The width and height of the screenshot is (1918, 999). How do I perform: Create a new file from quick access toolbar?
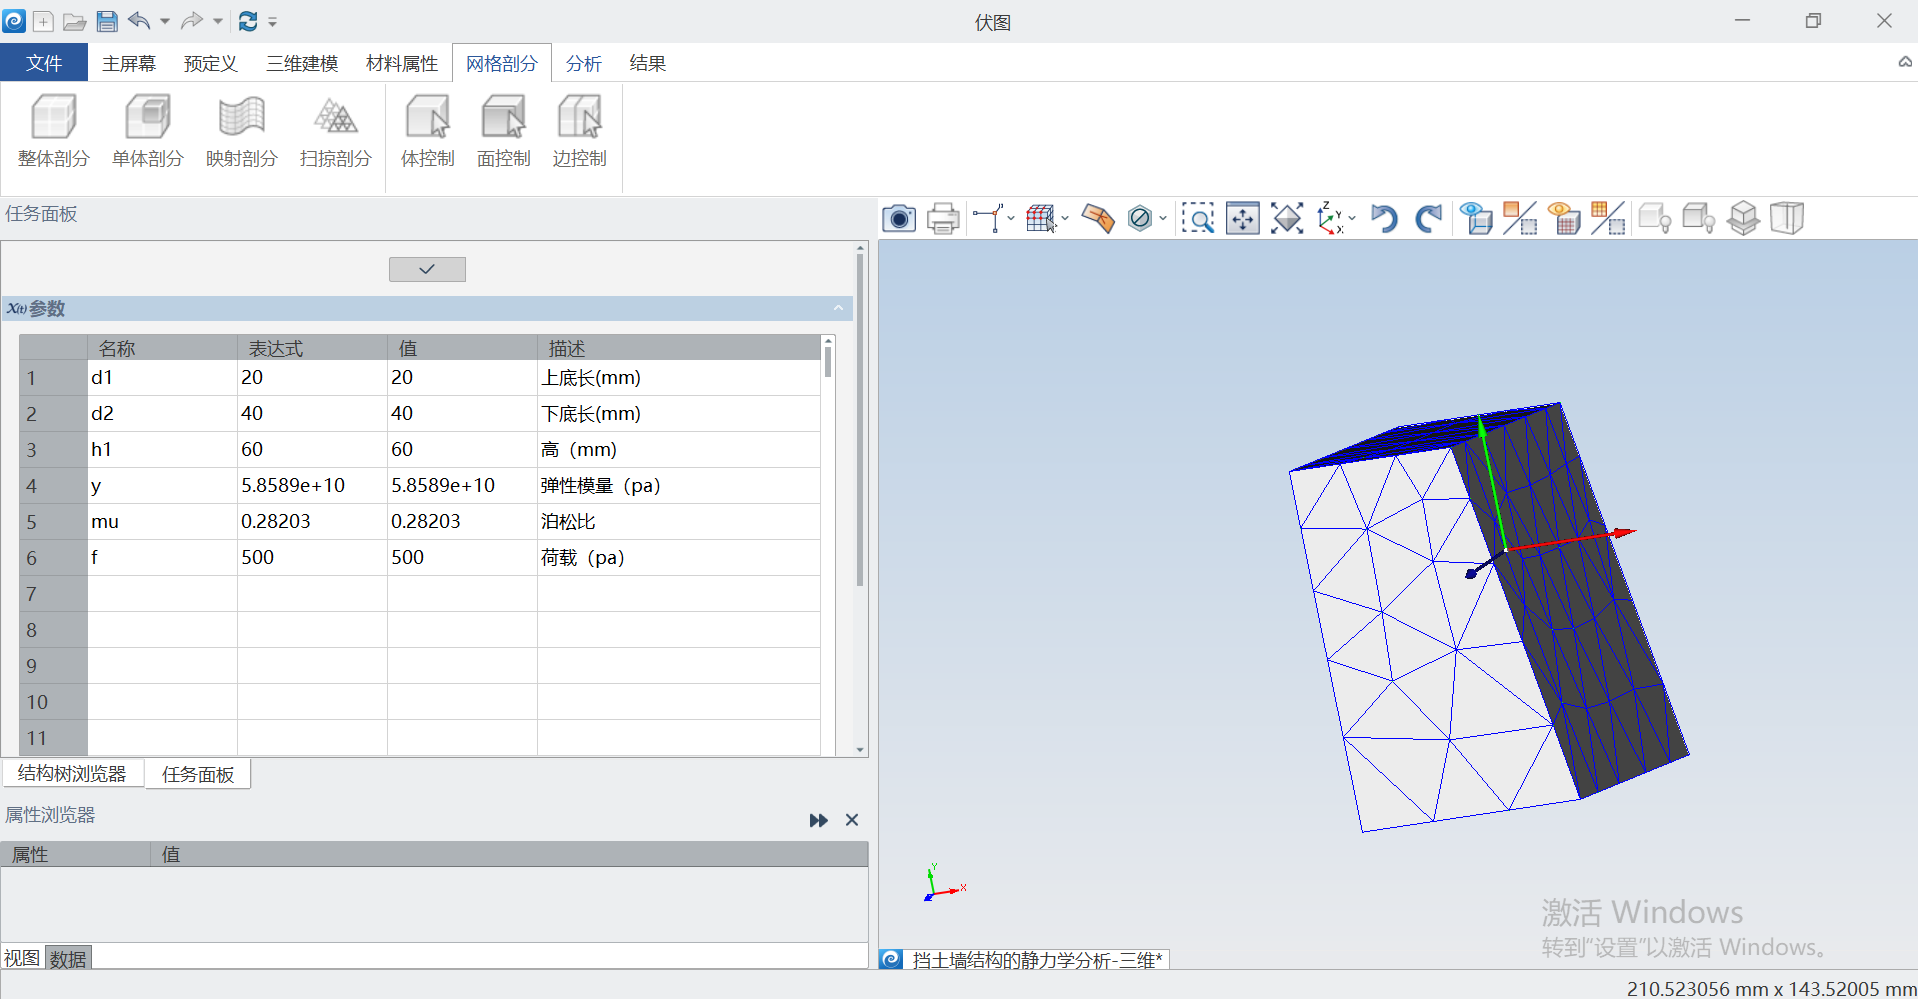(x=44, y=21)
